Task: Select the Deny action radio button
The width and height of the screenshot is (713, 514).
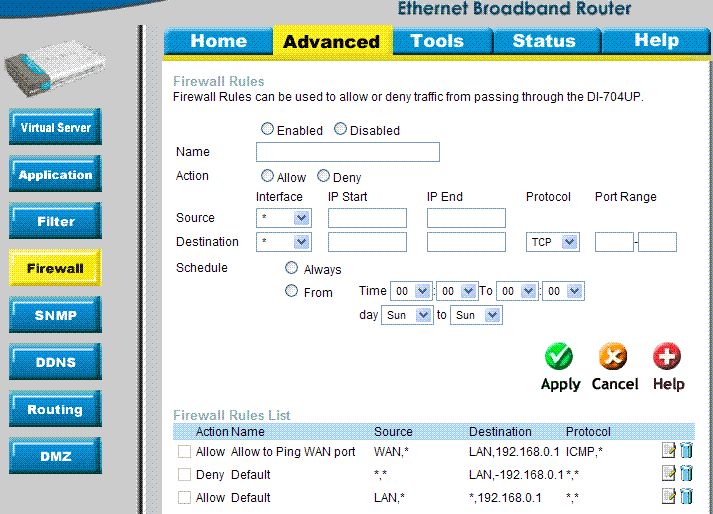Action: click(x=323, y=176)
